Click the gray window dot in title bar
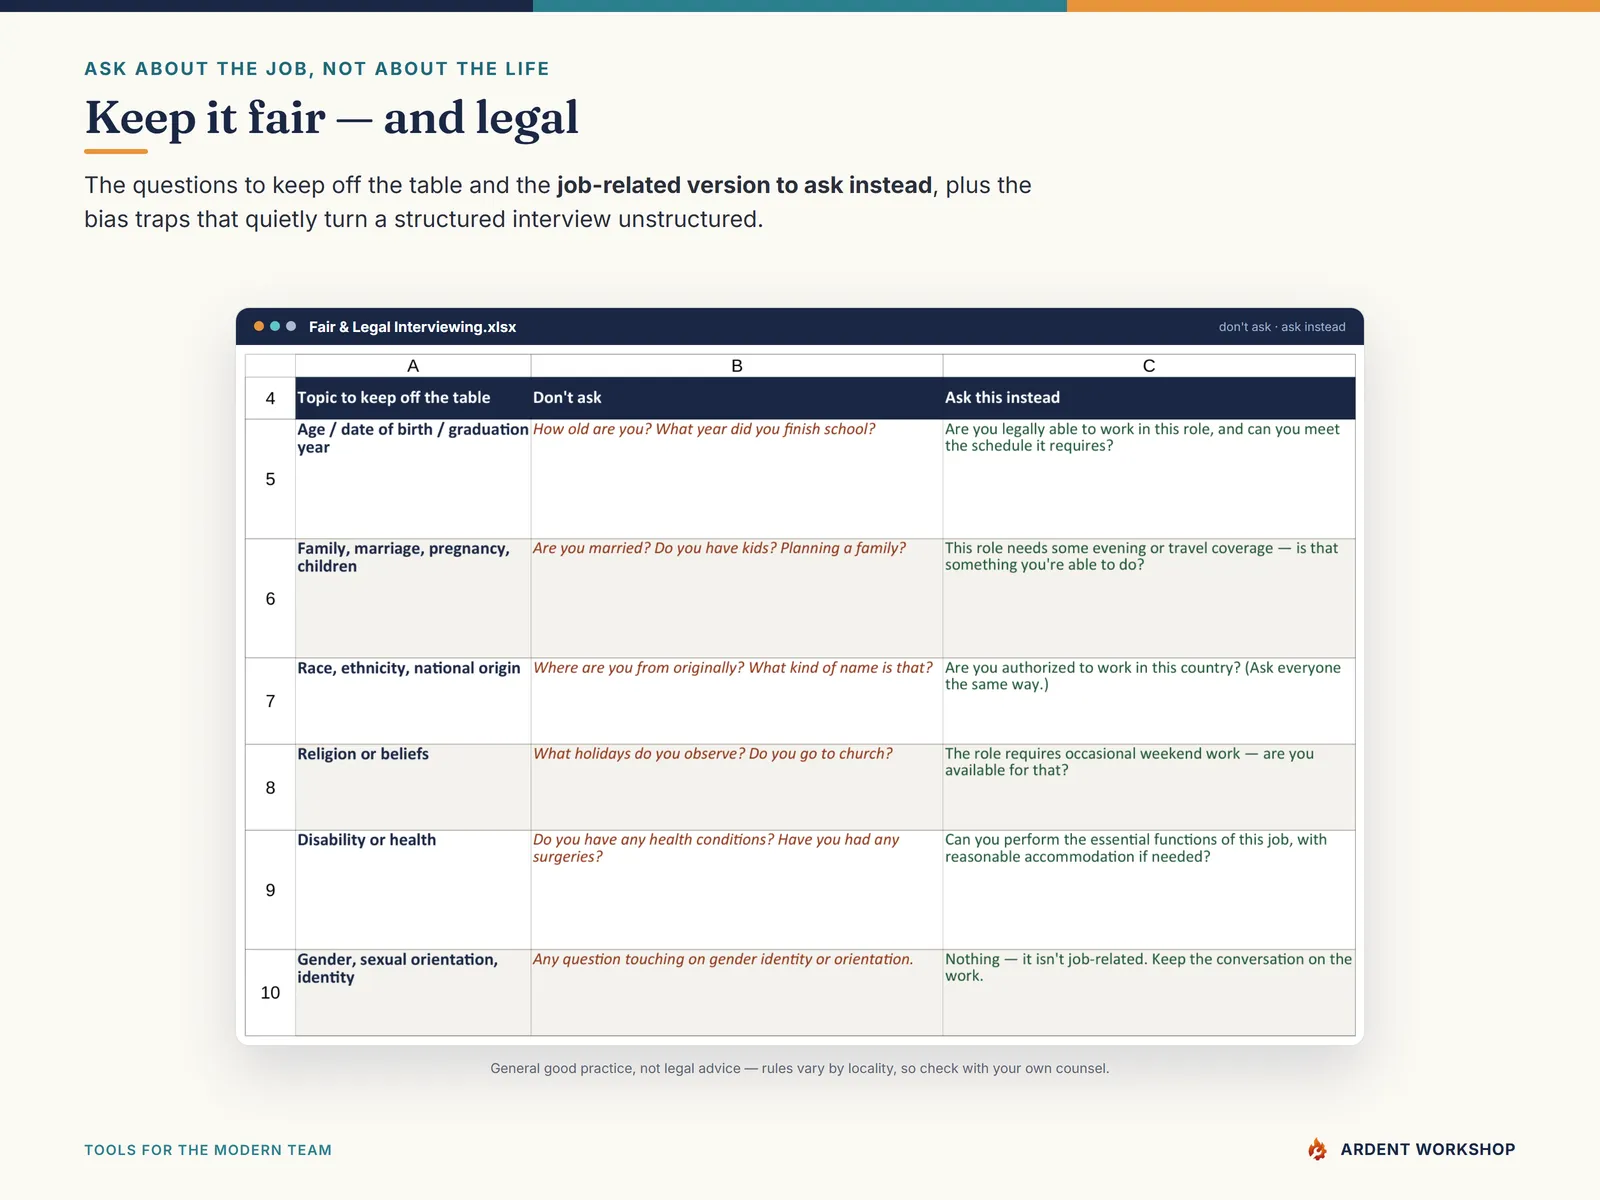 [291, 326]
